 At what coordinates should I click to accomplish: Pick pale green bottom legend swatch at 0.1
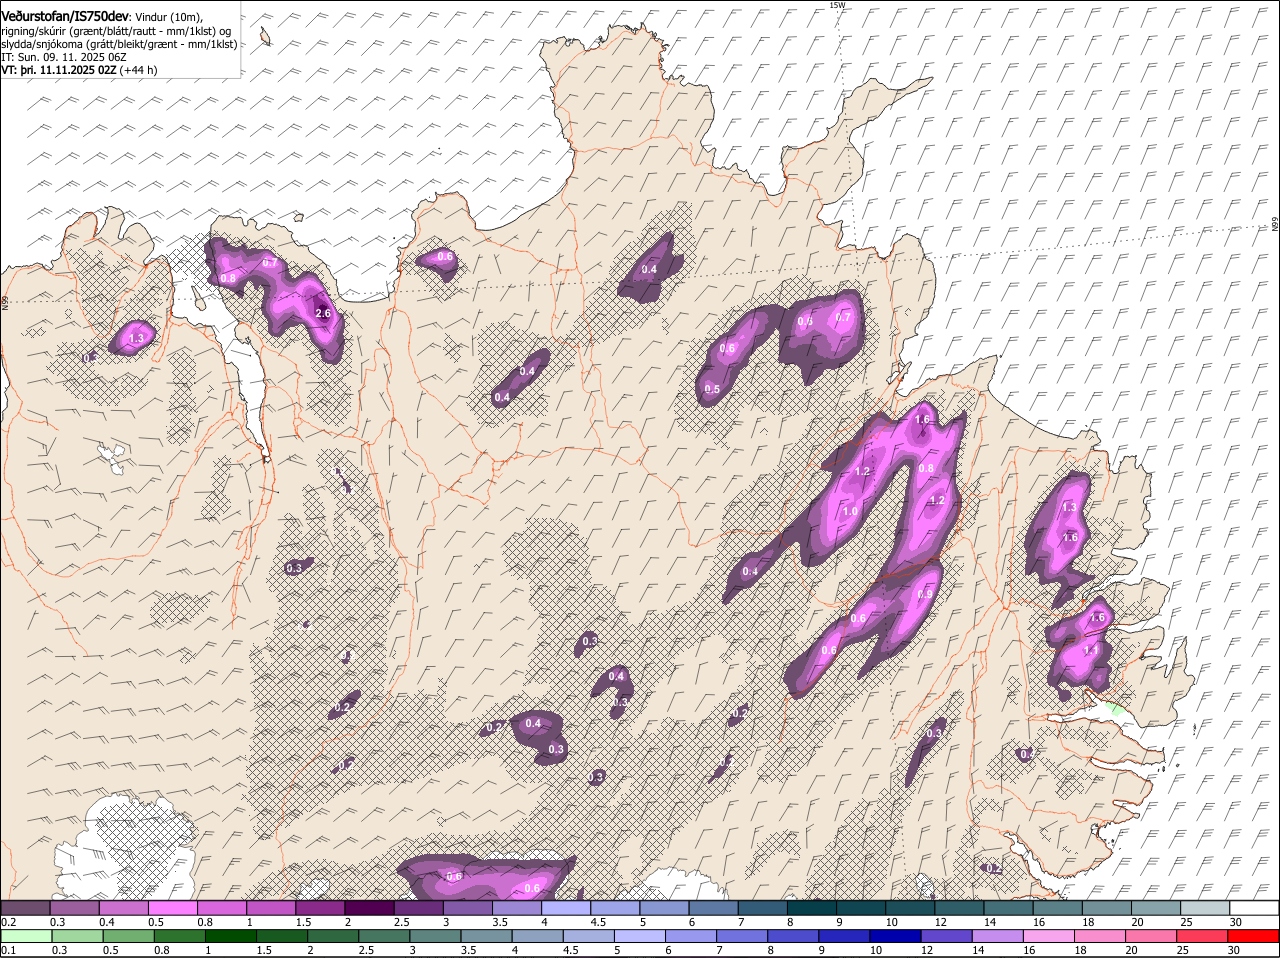25,936
